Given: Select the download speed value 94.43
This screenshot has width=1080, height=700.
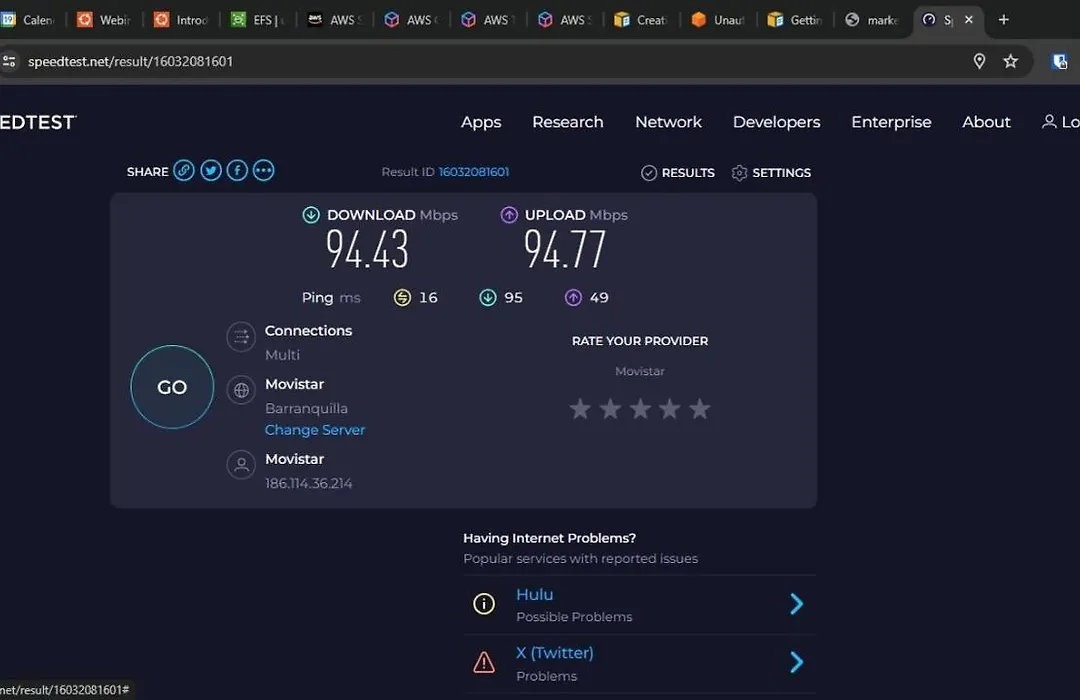Looking at the screenshot, I should pyautogui.click(x=367, y=249).
